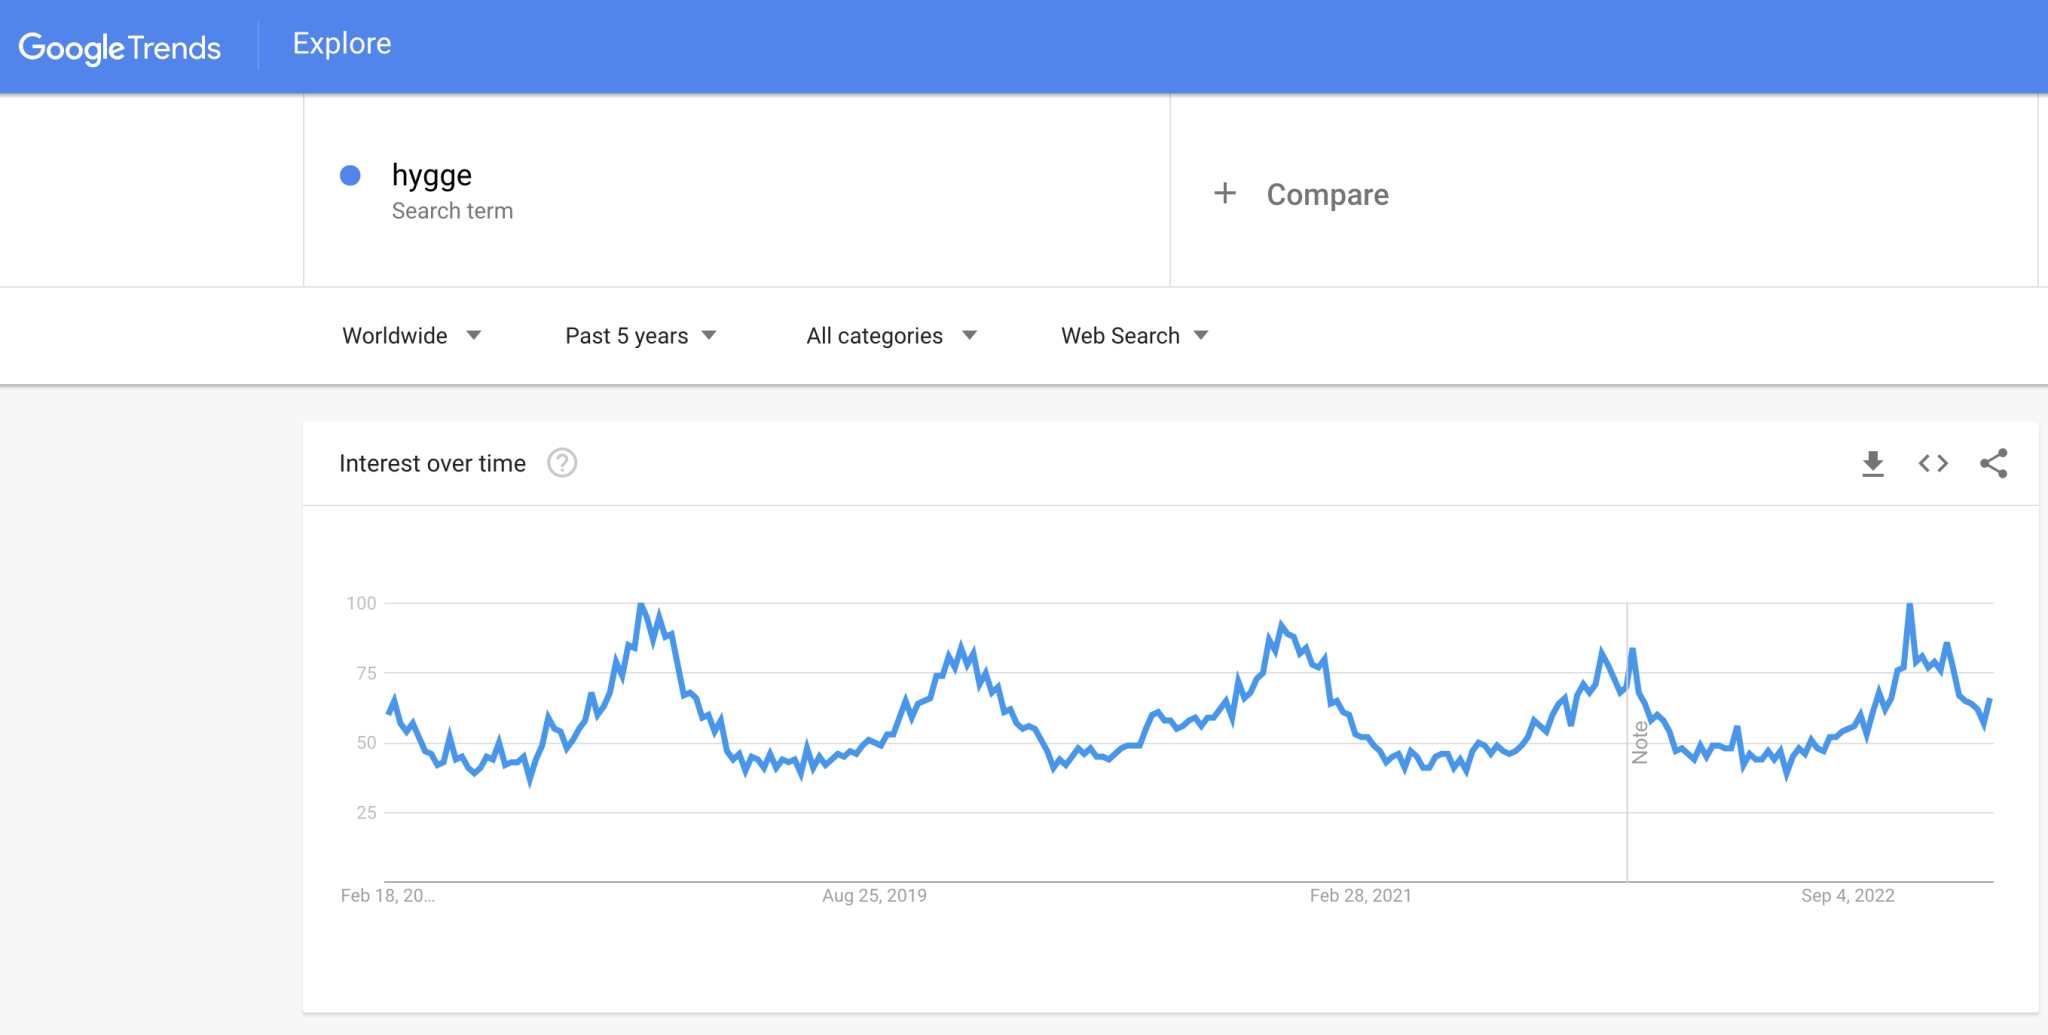The width and height of the screenshot is (2048, 1035).
Task: Open the Interest over time help icon
Action: point(562,464)
